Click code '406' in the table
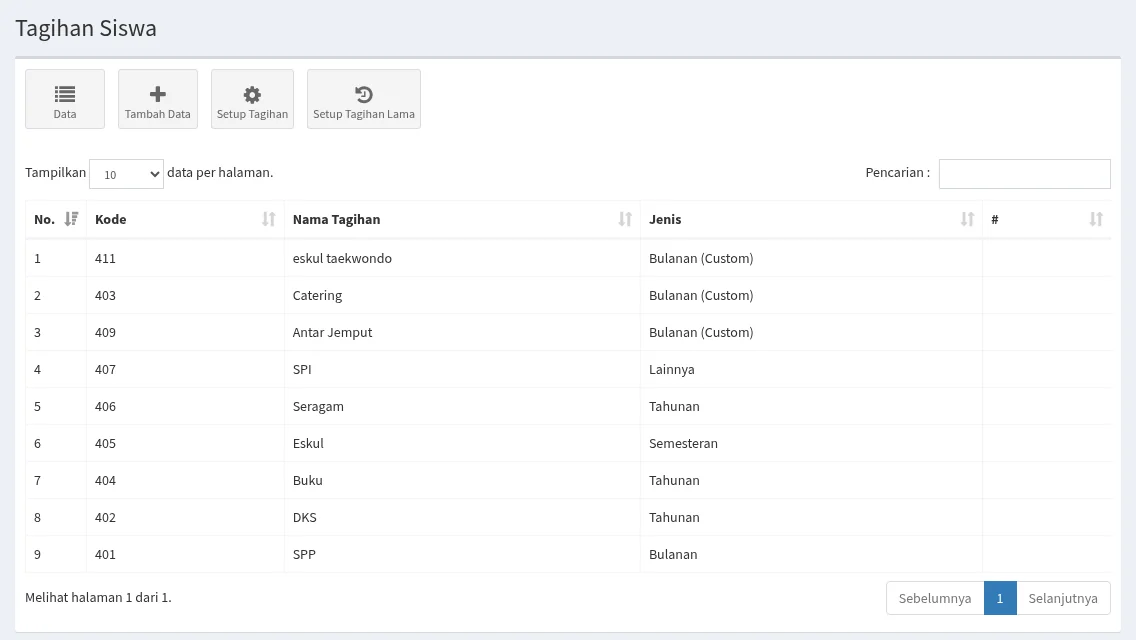 (x=105, y=406)
